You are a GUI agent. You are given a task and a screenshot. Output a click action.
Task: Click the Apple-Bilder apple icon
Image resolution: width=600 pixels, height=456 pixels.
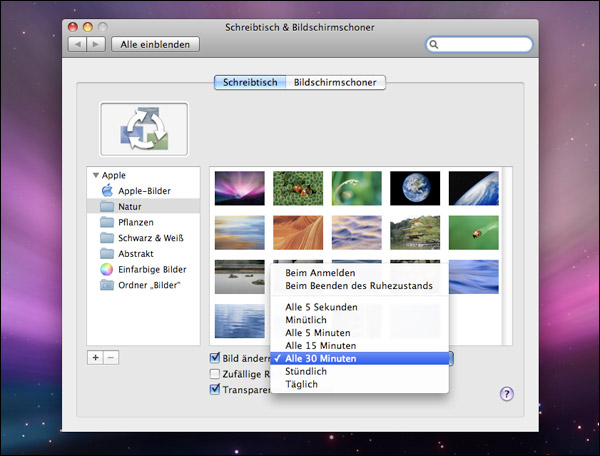[x=107, y=189]
